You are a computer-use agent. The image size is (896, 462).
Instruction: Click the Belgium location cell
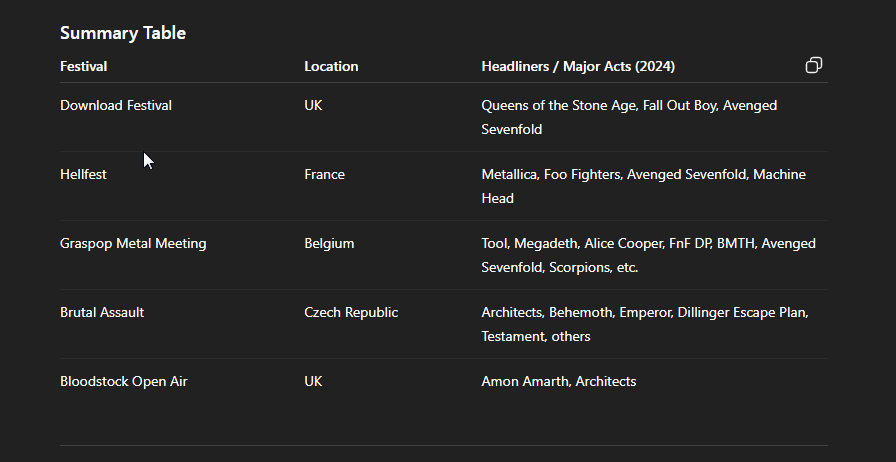pyautogui.click(x=329, y=244)
